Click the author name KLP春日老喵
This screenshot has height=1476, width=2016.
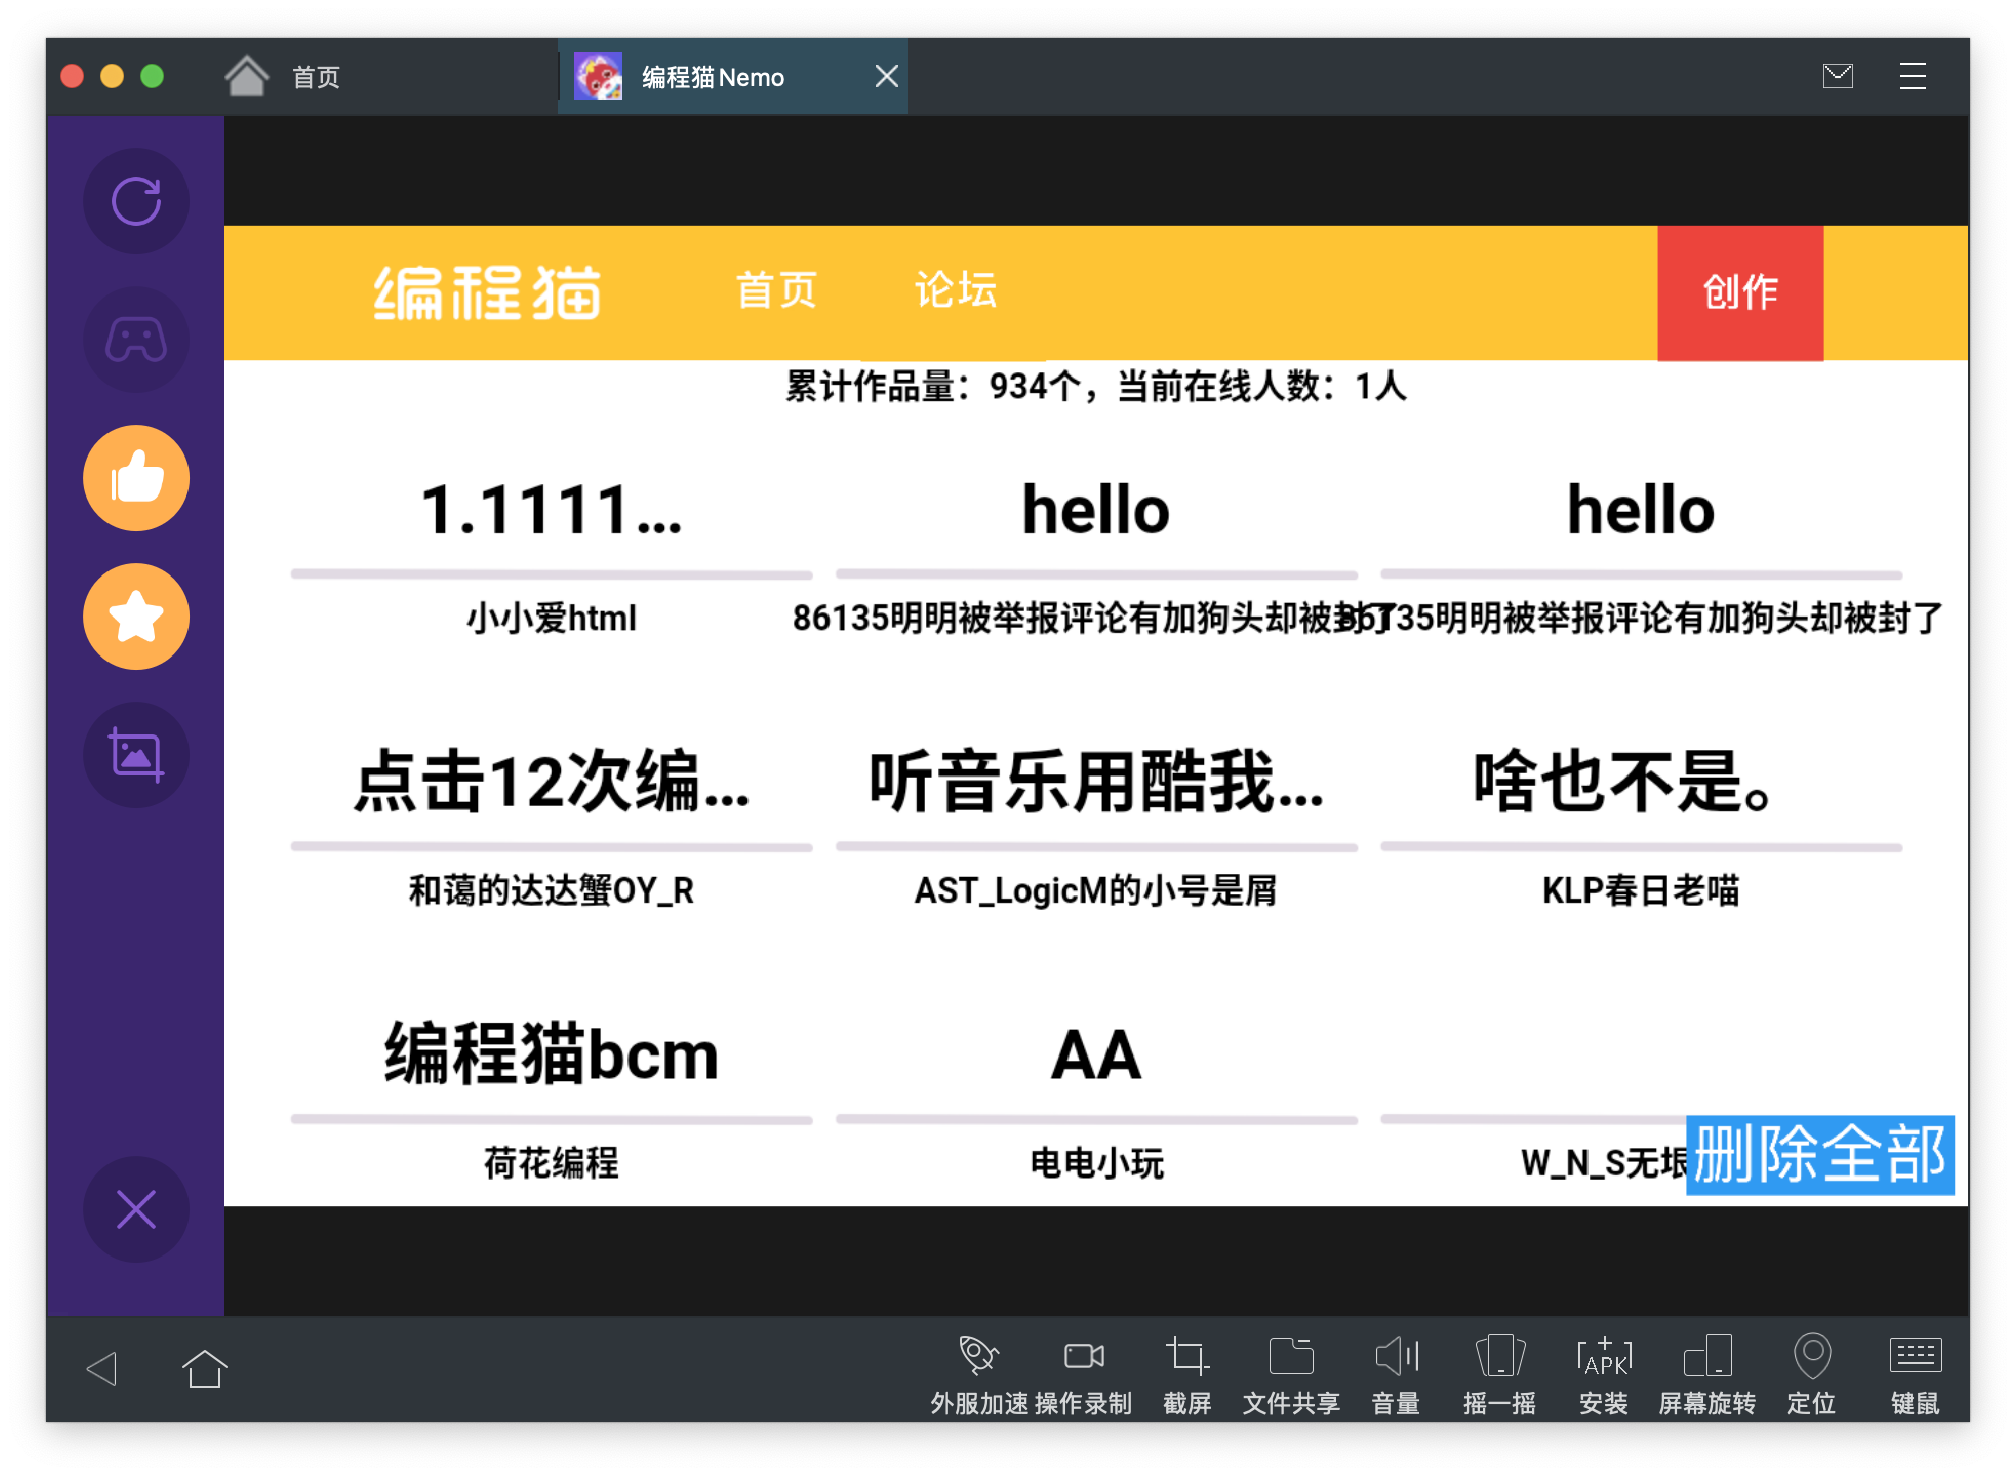[x=1641, y=890]
